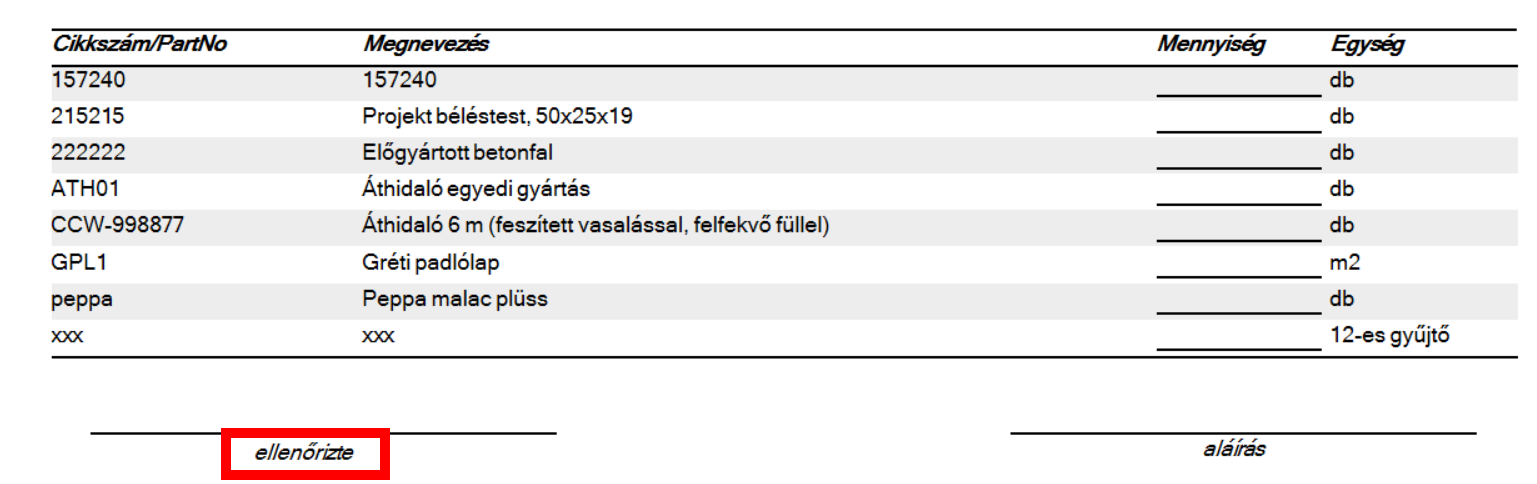
Task: Click the Egység column header
Action: [x=1367, y=45]
